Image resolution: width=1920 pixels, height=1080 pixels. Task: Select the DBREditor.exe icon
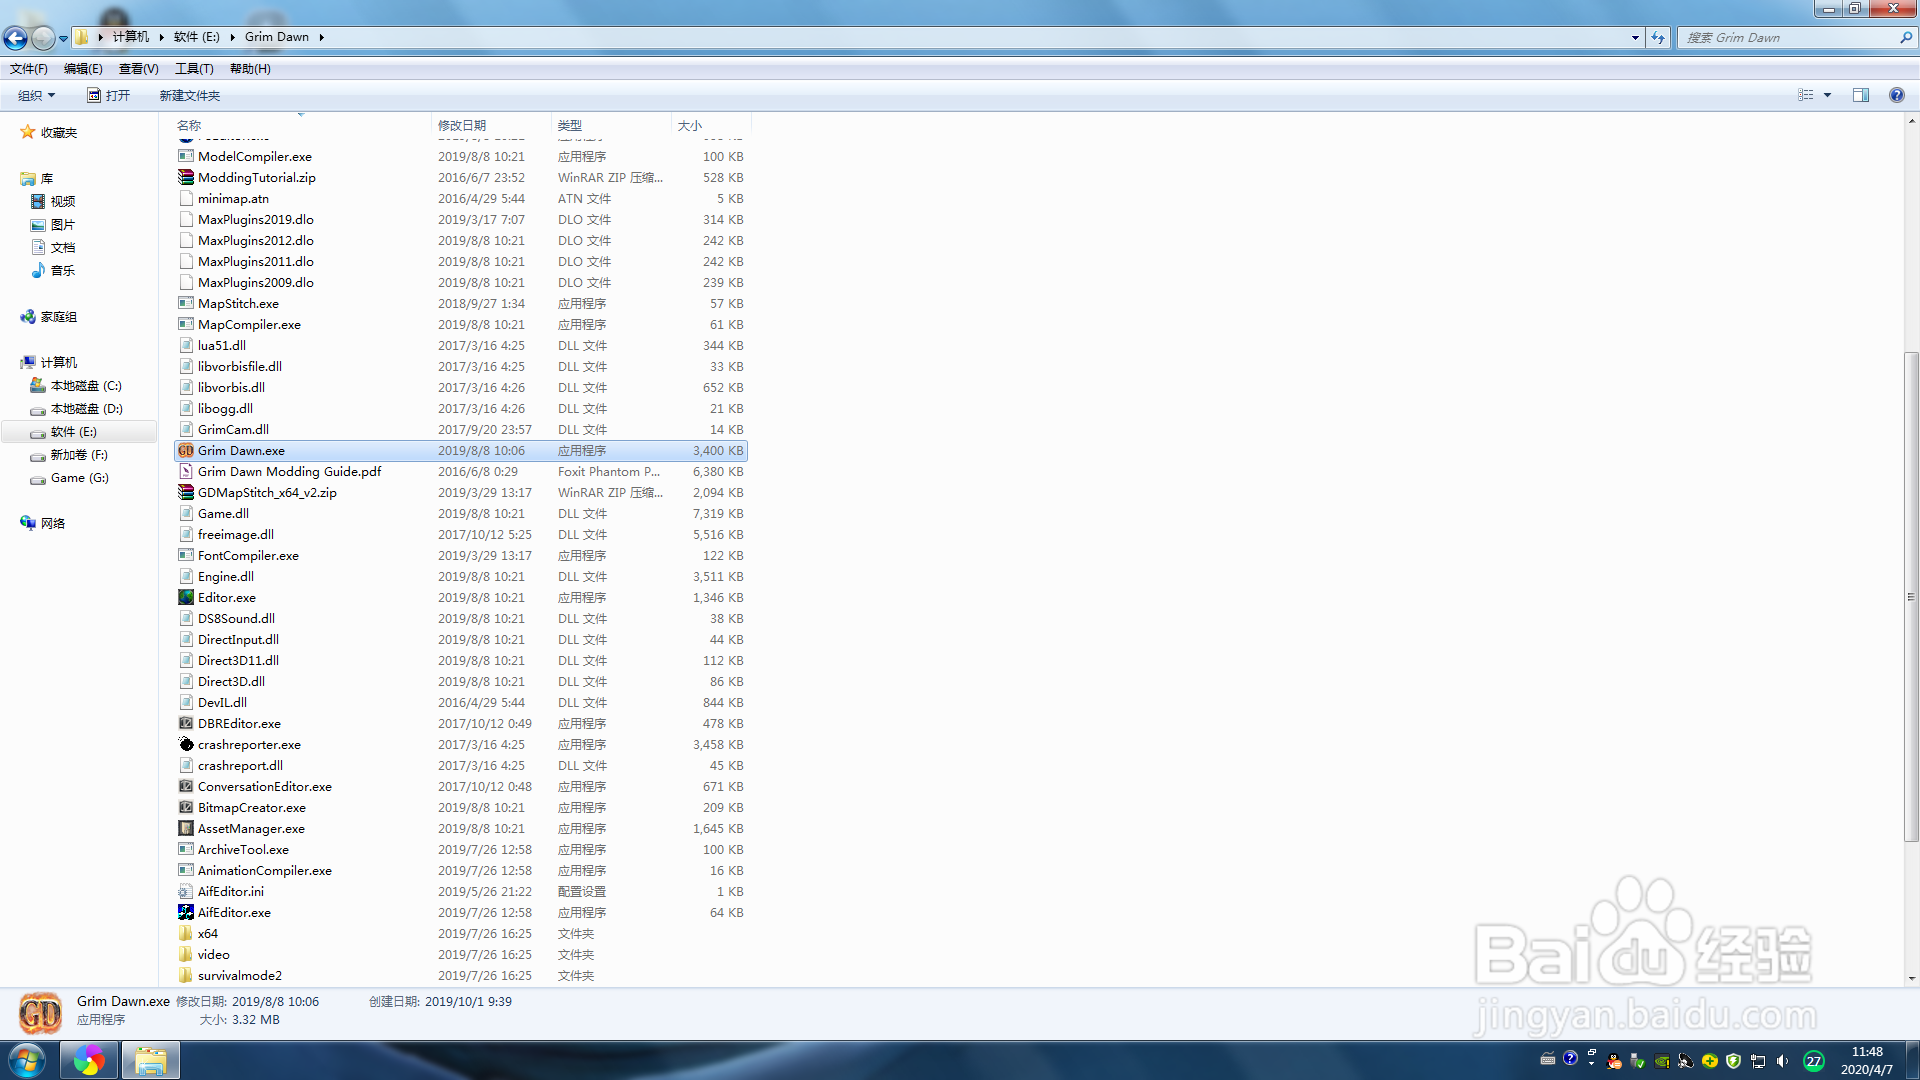click(186, 724)
